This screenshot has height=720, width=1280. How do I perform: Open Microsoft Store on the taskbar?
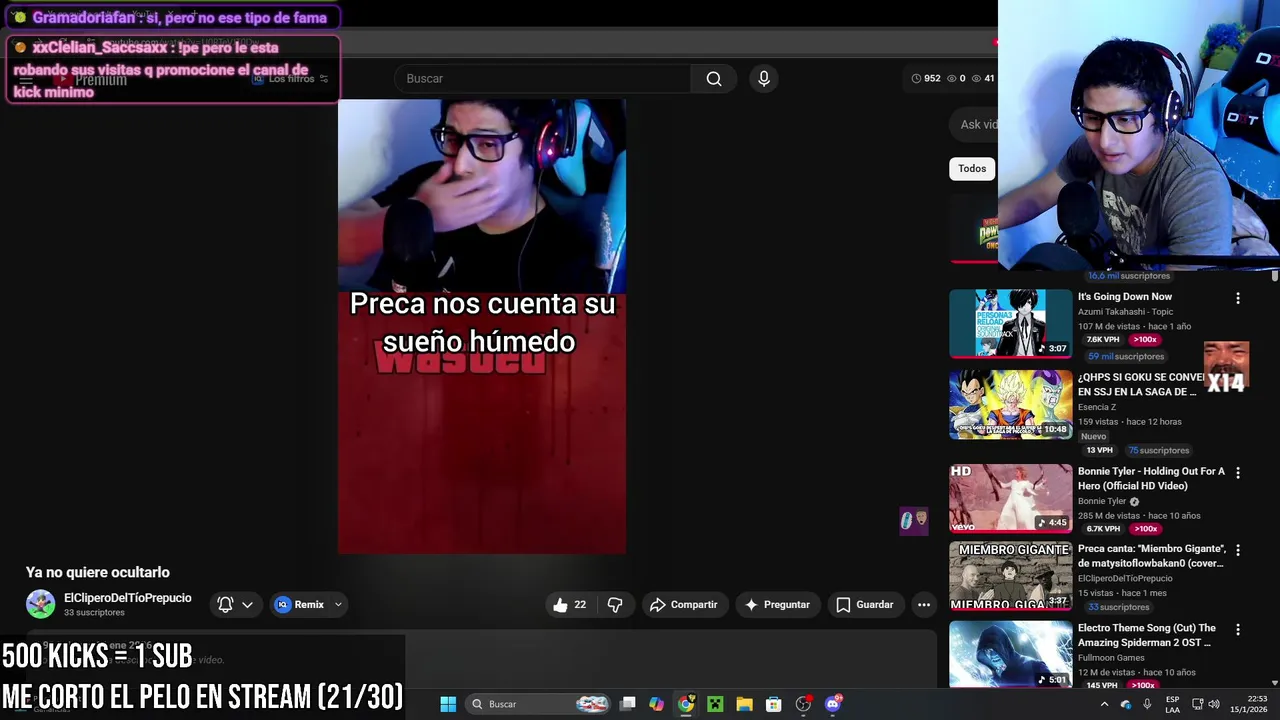tap(773, 704)
